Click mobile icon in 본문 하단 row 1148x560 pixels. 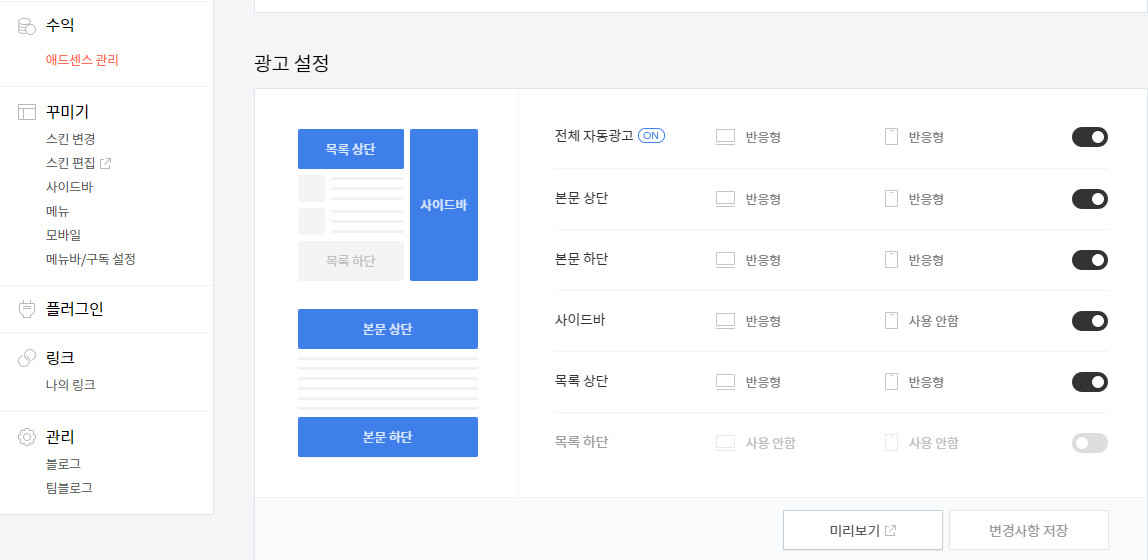tap(891, 259)
